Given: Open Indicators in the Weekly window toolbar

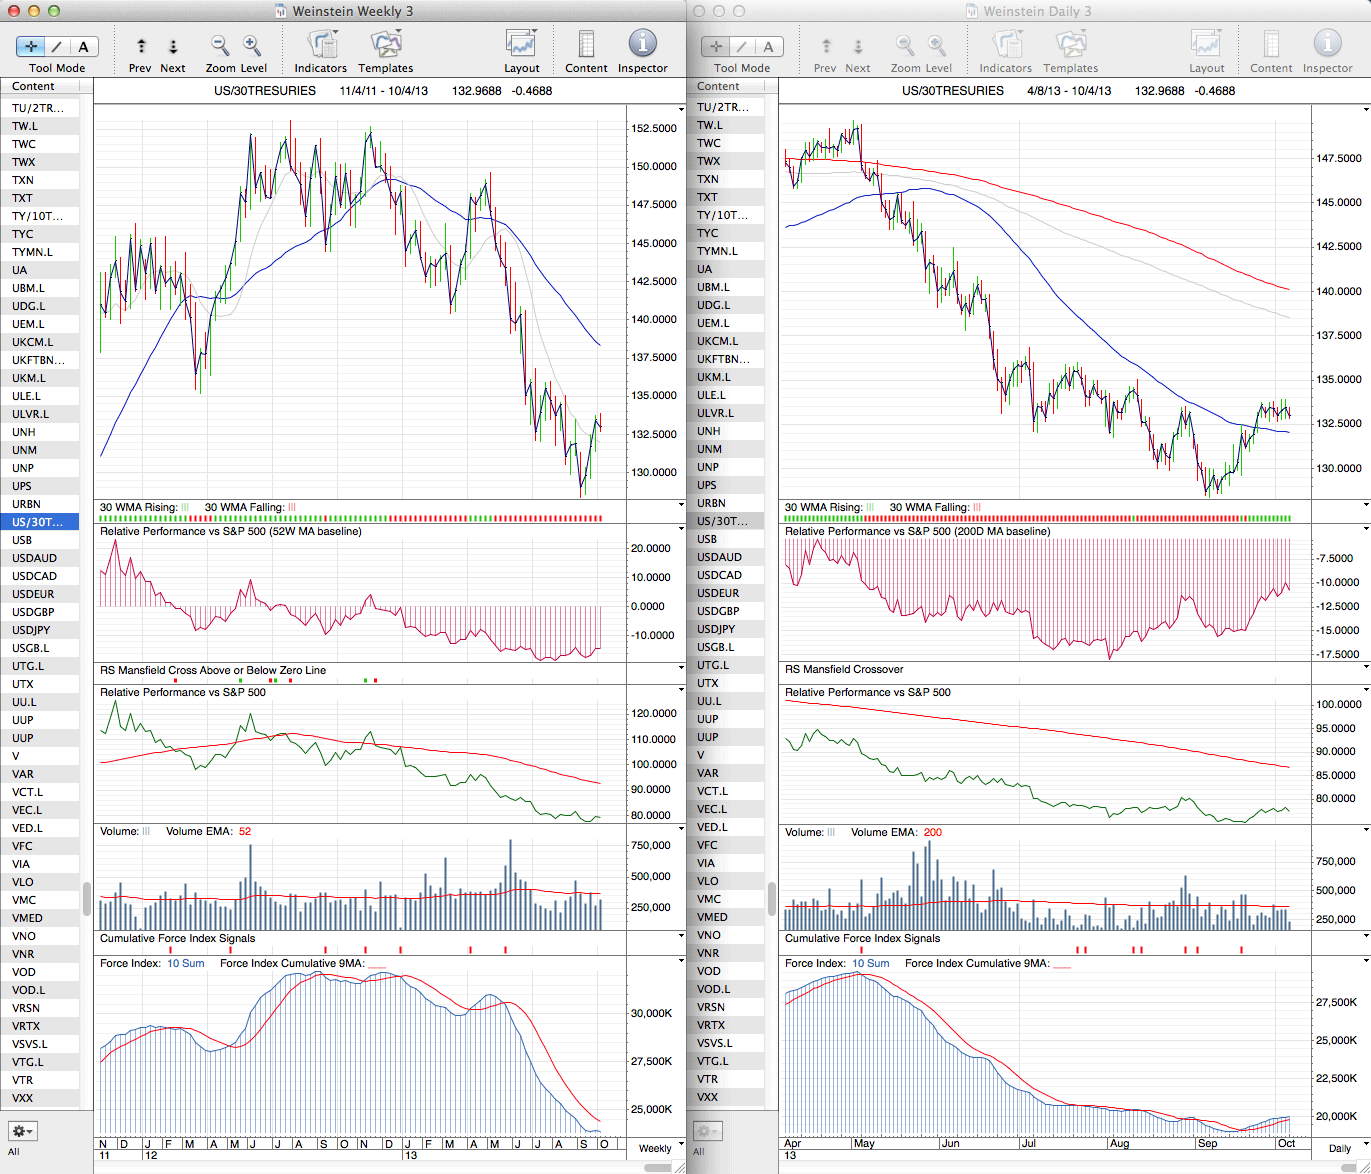Looking at the screenshot, I should pos(321,45).
